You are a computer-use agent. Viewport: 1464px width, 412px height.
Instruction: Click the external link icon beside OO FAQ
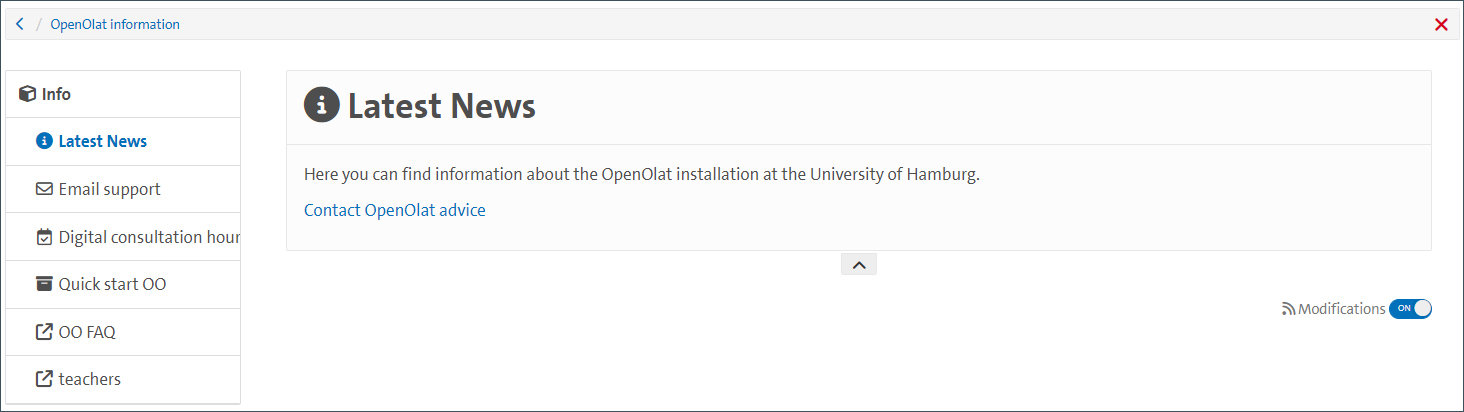click(44, 332)
